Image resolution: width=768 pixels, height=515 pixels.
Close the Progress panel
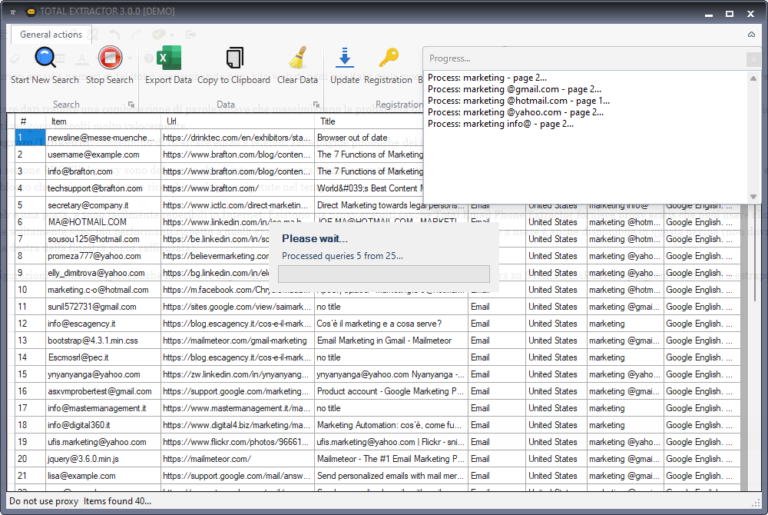[x=752, y=59]
